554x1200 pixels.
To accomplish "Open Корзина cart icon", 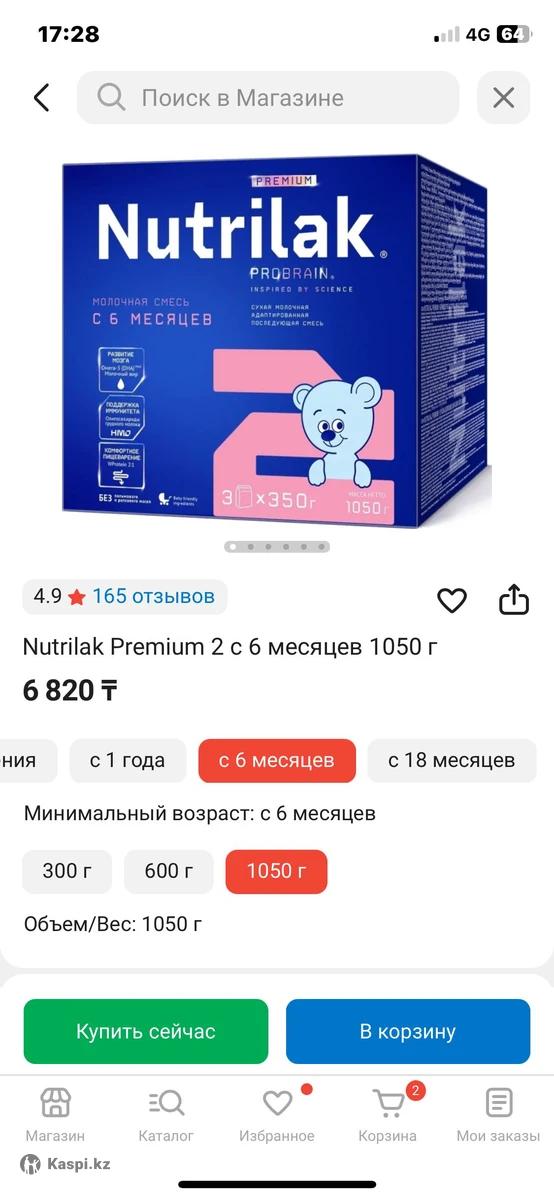I will [388, 1103].
